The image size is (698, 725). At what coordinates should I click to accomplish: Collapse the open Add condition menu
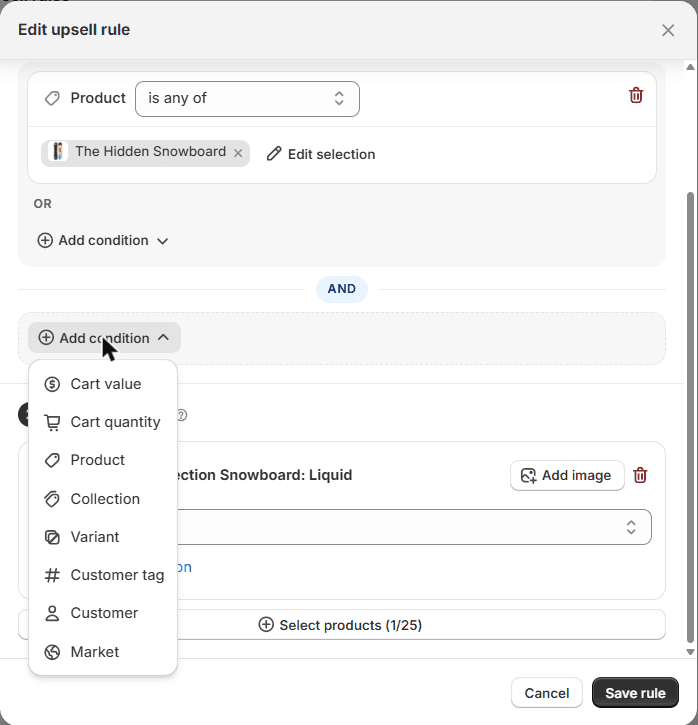click(x=104, y=338)
